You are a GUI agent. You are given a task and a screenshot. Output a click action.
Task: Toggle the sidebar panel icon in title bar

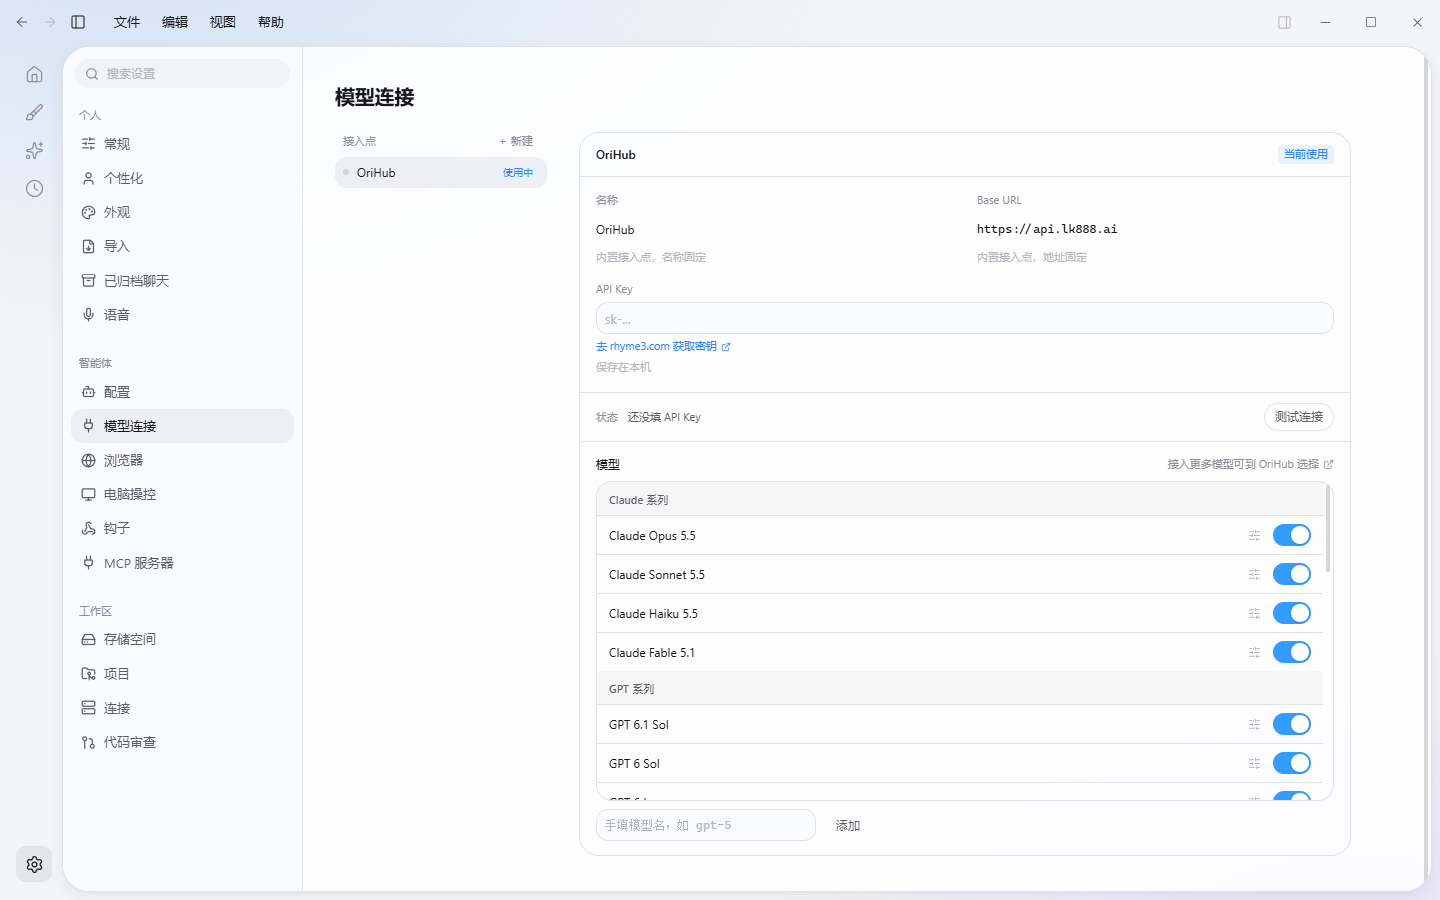[78, 22]
